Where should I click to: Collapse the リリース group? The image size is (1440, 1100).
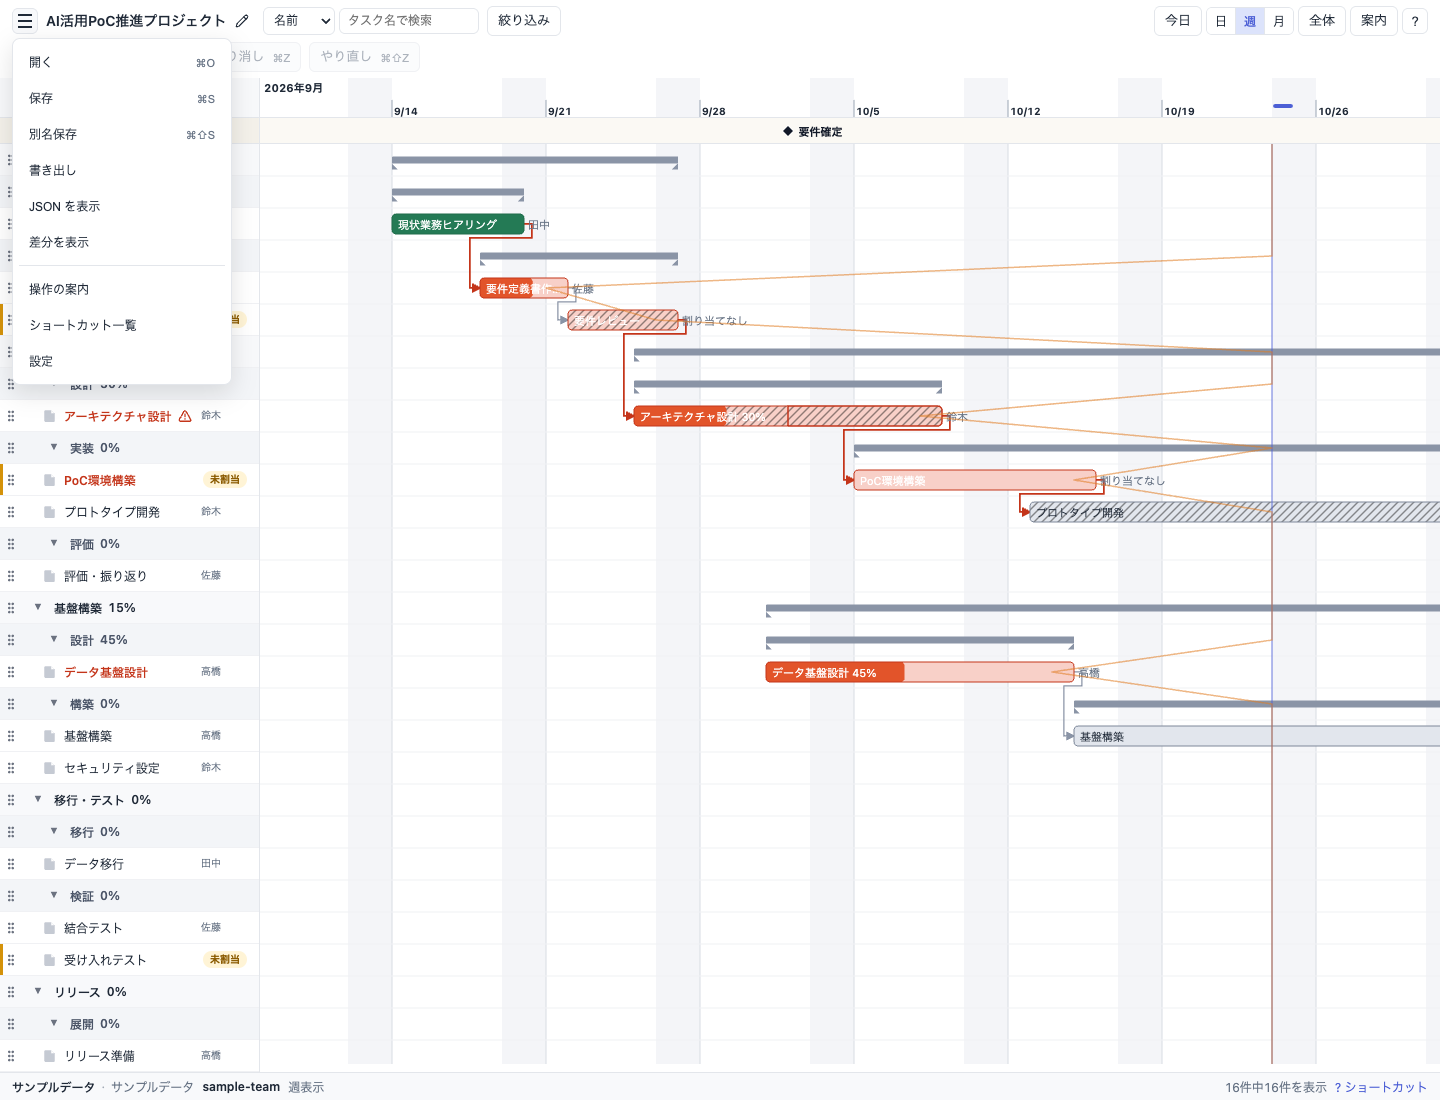[38, 991]
